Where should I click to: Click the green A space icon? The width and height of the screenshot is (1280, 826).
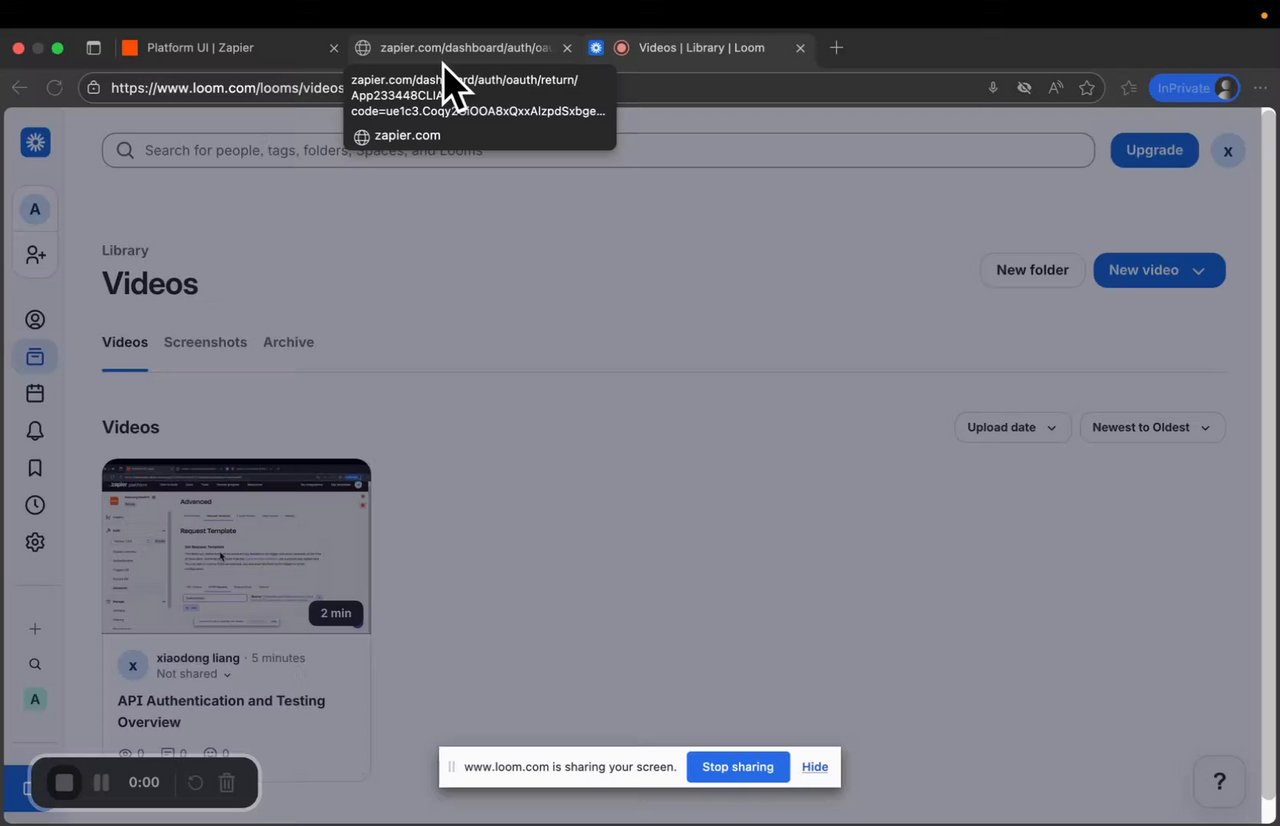pyautogui.click(x=35, y=700)
